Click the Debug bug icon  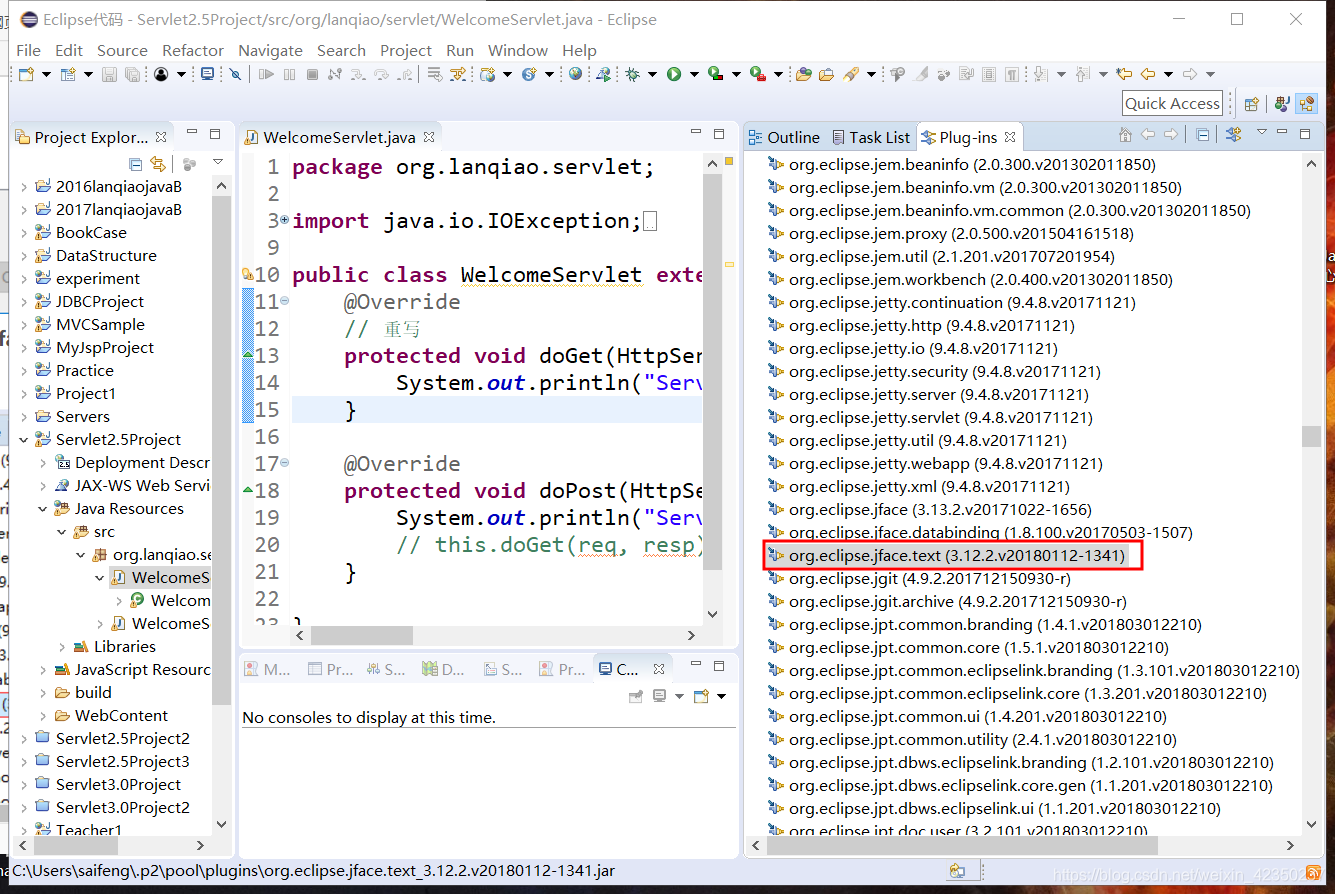tap(632, 74)
